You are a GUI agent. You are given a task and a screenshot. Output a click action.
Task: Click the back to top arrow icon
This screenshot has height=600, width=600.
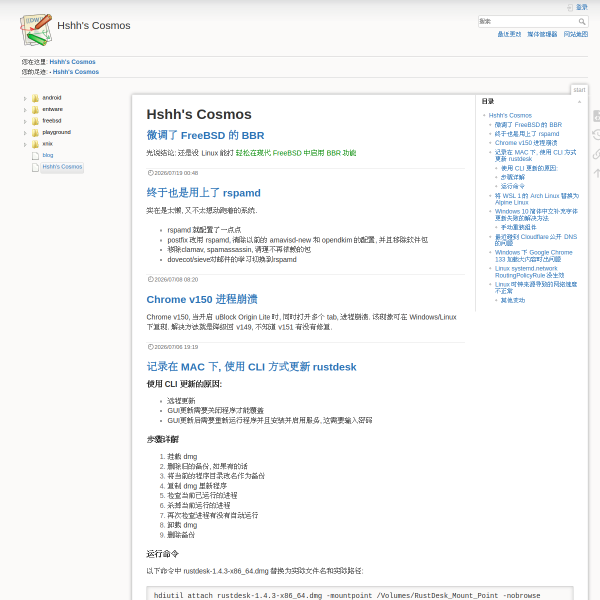point(597,173)
